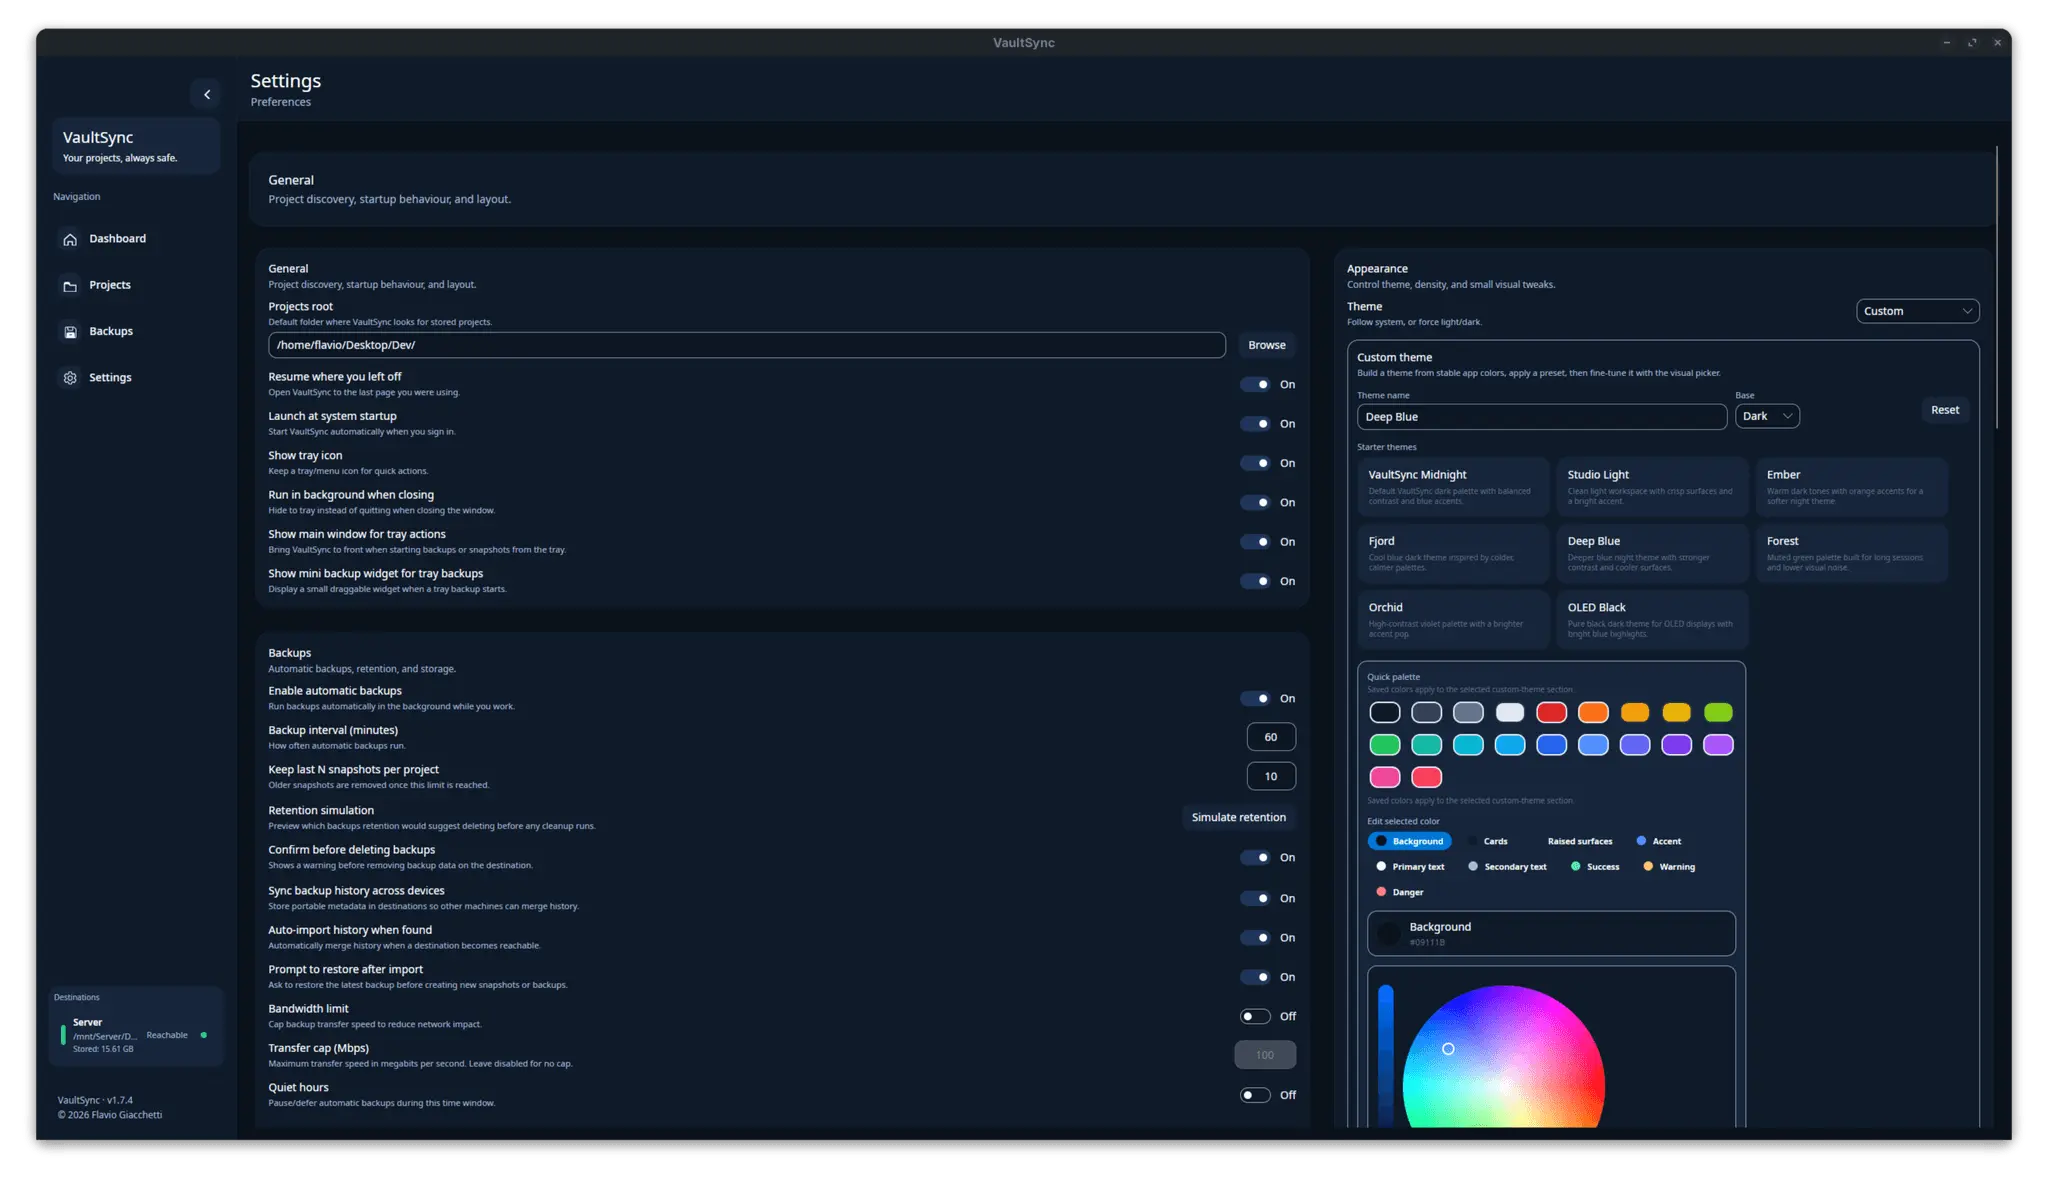Select the Danger color chip
Viewport: 2048px width, 1184px height.
[1399, 892]
